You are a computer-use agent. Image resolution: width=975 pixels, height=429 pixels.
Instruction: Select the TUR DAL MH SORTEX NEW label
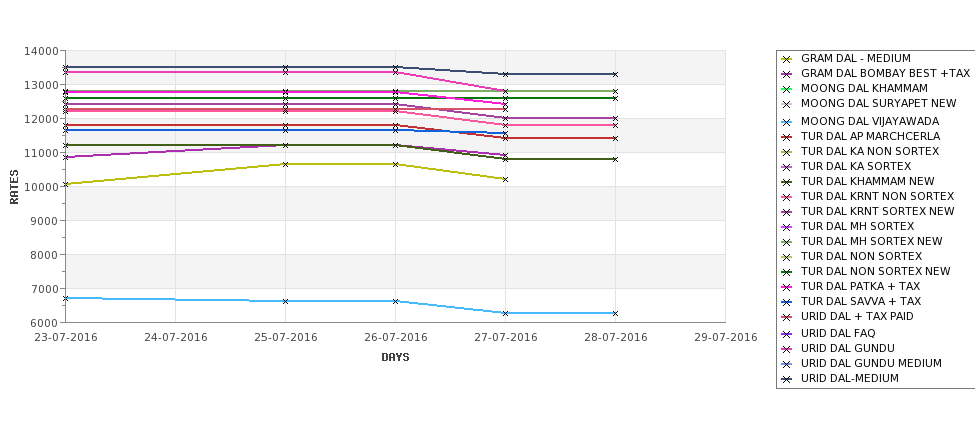(872, 241)
